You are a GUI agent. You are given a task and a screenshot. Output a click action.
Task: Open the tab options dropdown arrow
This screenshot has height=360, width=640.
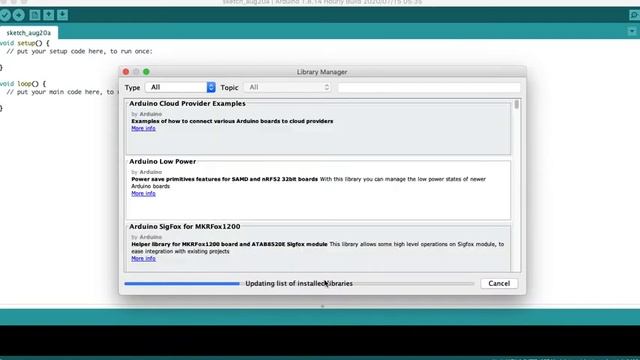pyautogui.click(x=632, y=31)
